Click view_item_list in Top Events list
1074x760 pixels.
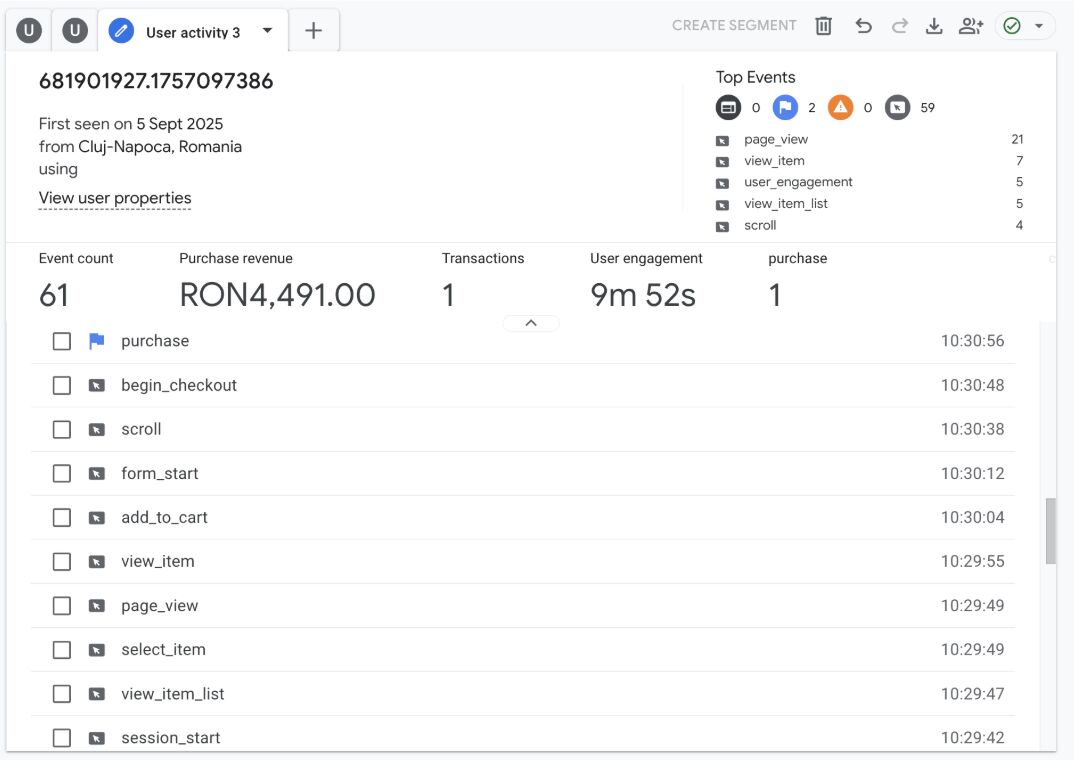pyautogui.click(x=786, y=204)
